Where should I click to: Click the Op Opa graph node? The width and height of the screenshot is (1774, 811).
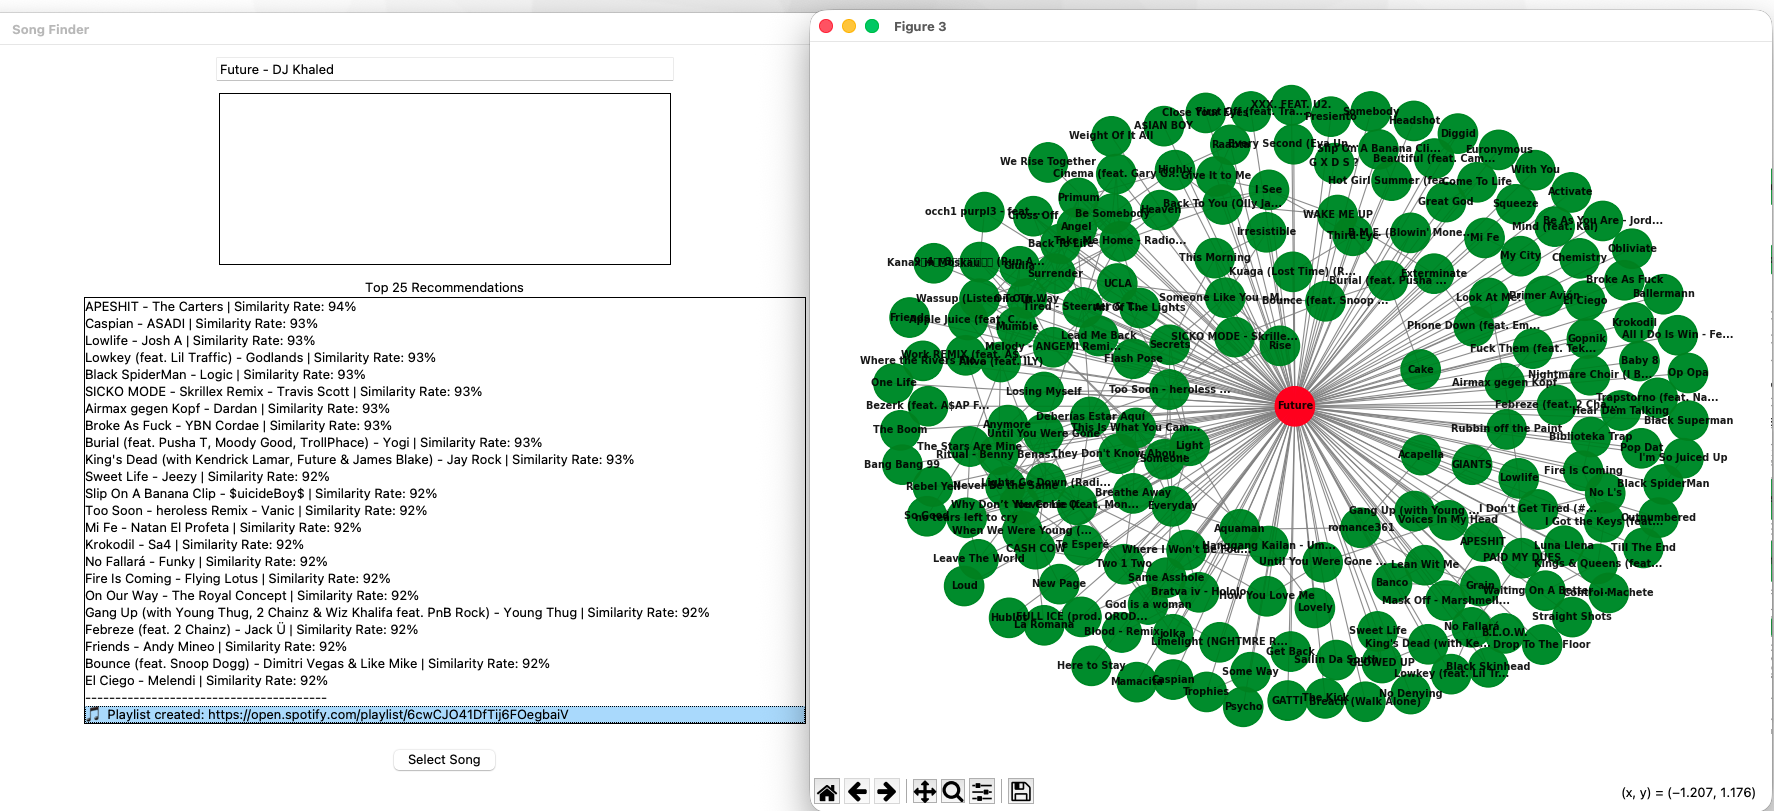click(x=1688, y=372)
